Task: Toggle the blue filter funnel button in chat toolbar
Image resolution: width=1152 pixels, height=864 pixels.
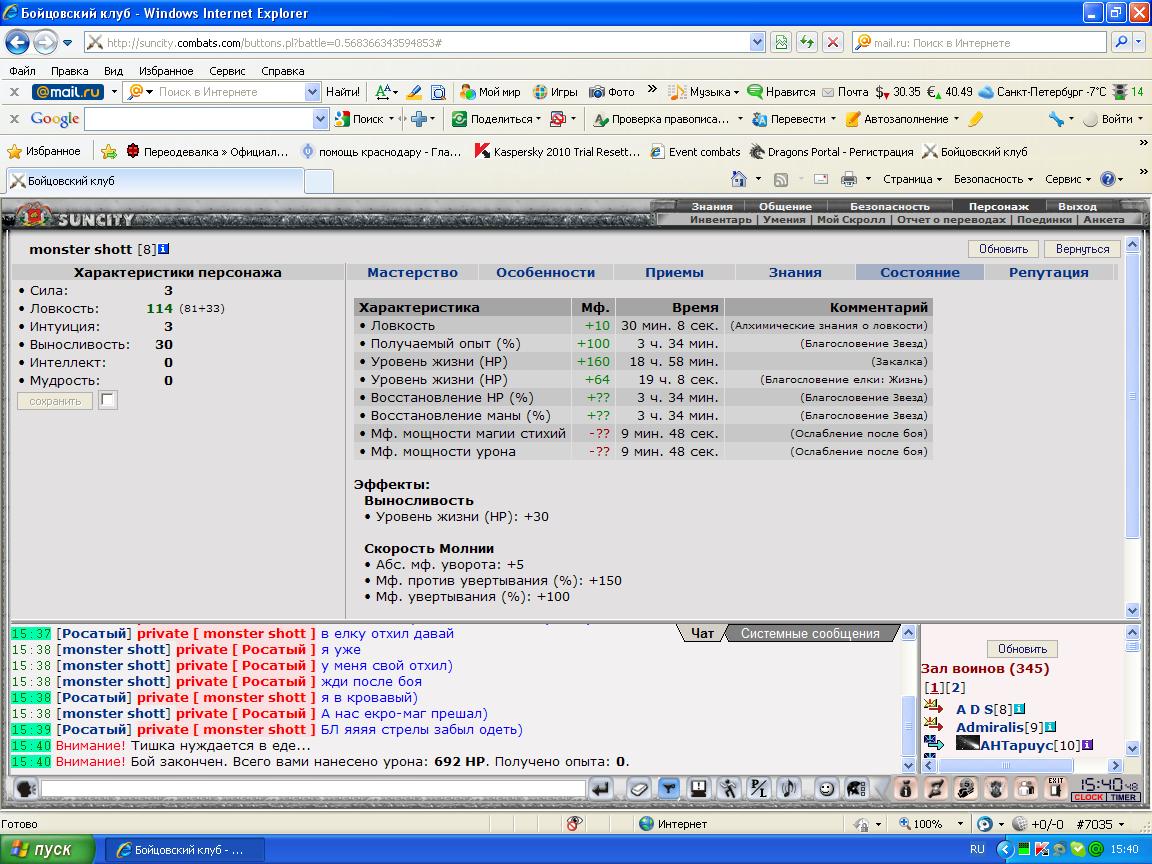Action: [x=668, y=789]
